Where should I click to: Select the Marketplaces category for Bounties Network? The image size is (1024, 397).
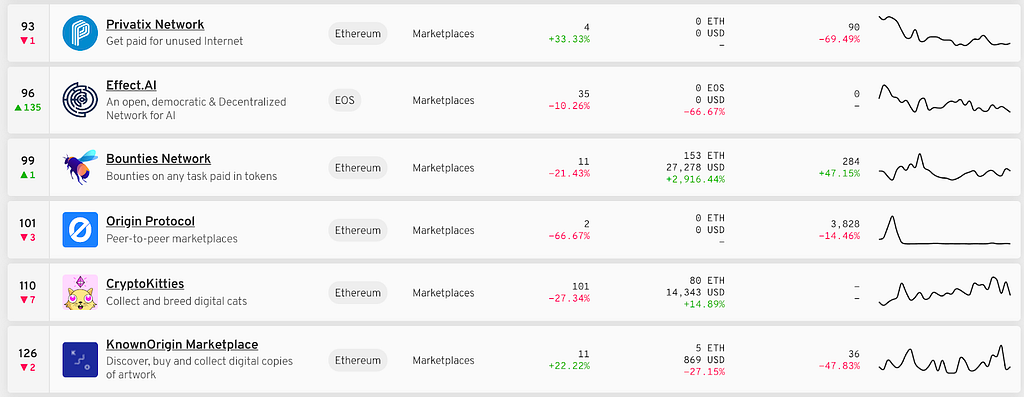[x=443, y=168]
